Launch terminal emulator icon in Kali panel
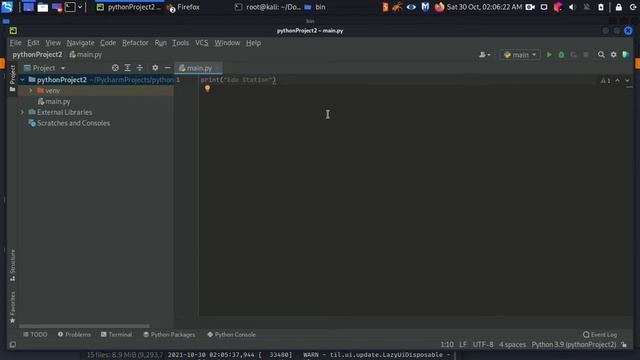This screenshot has width=640, height=360. click(70, 7)
